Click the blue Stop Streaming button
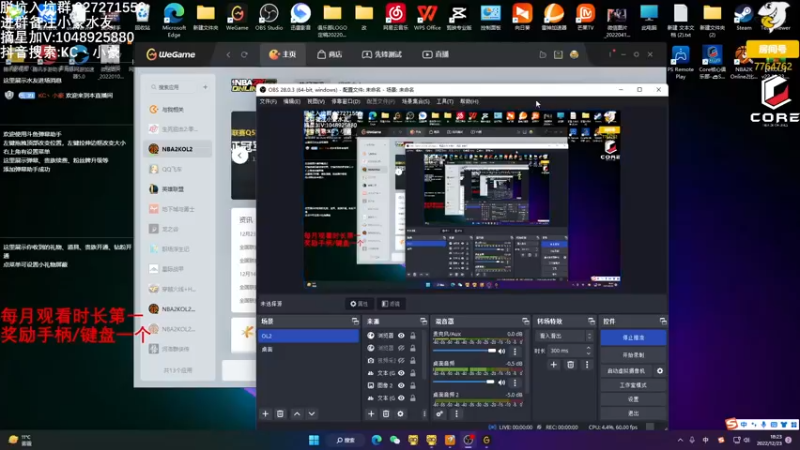 pos(633,338)
